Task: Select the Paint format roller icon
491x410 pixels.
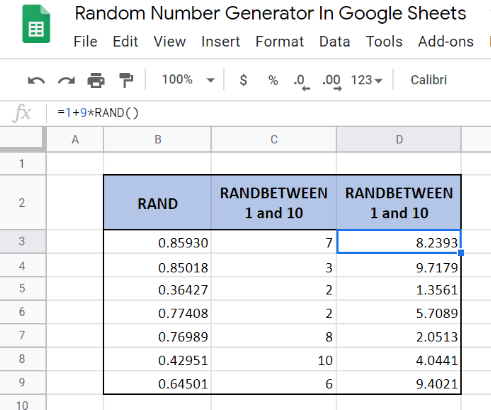Action: coord(126,80)
